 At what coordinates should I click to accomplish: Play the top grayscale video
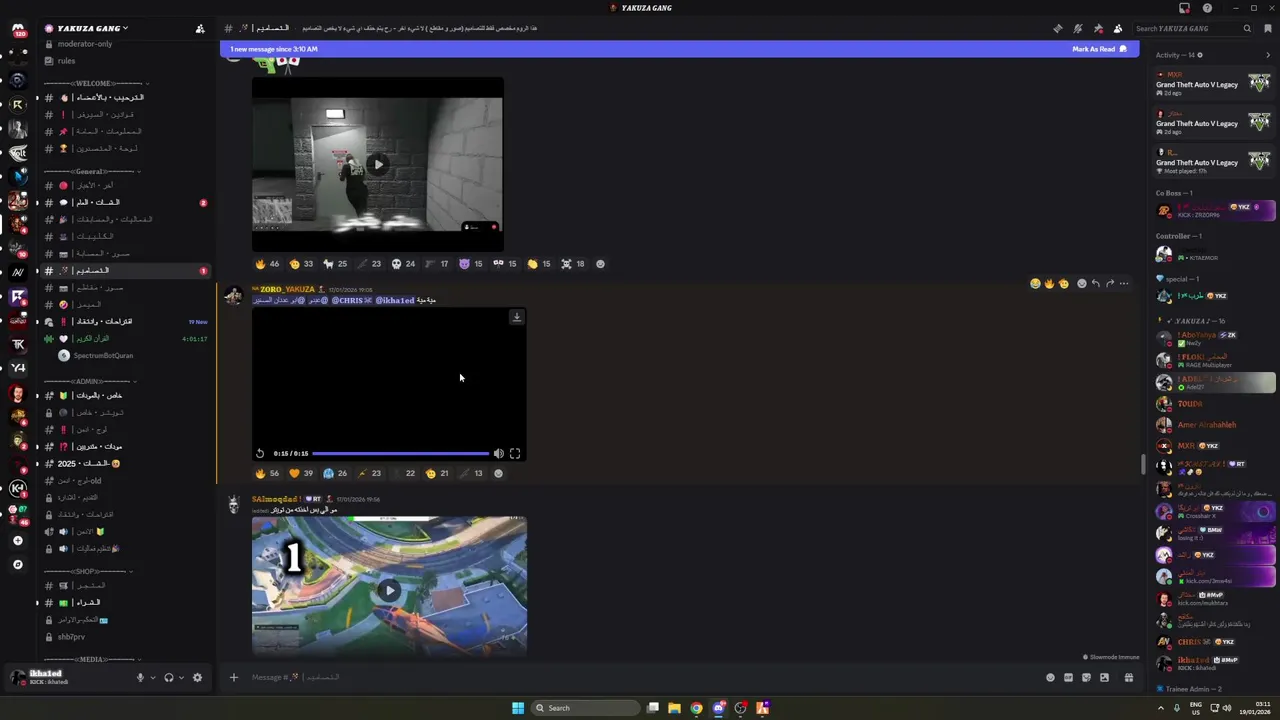coord(378,164)
